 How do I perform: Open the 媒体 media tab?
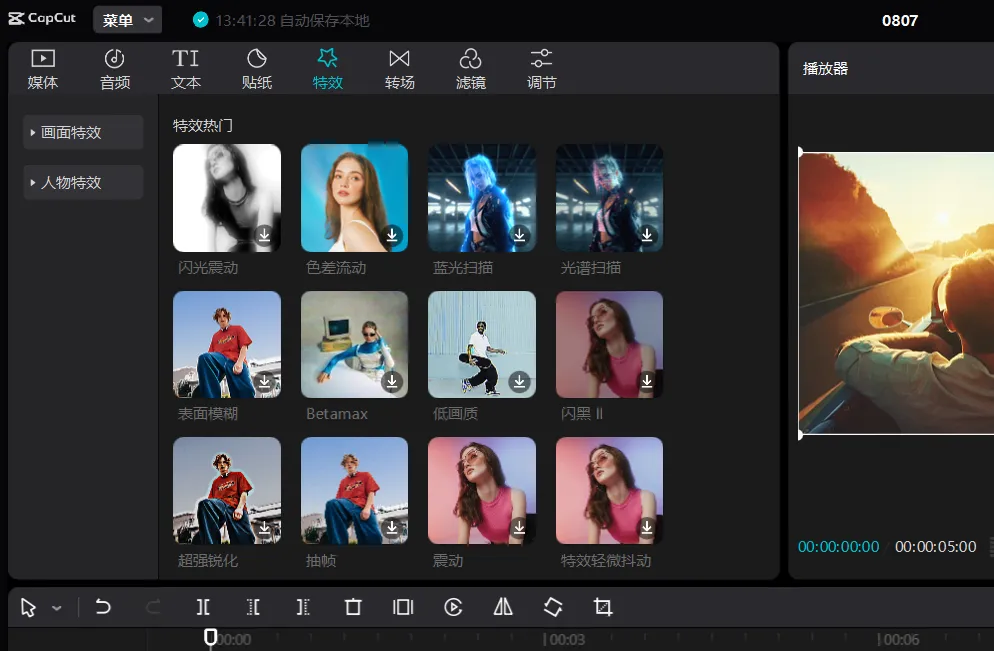tap(42, 69)
